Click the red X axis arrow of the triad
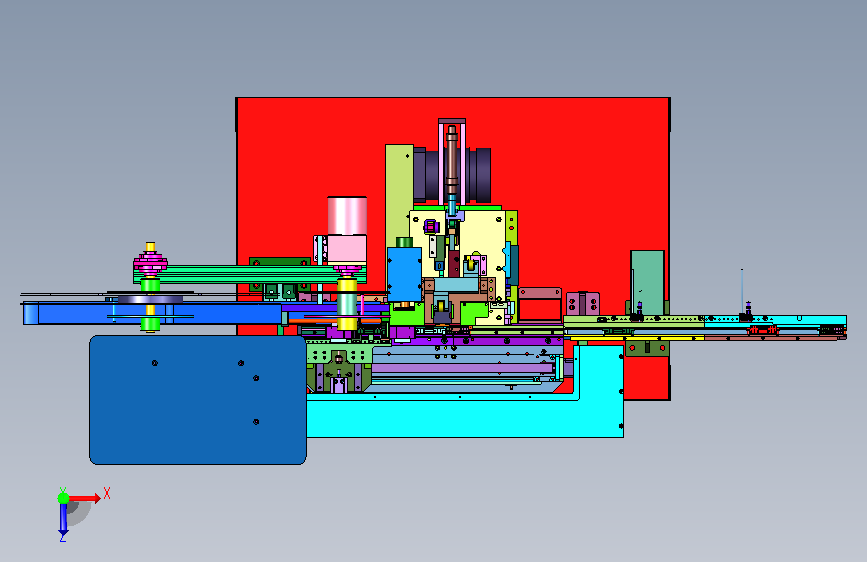 tap(84, 498)
